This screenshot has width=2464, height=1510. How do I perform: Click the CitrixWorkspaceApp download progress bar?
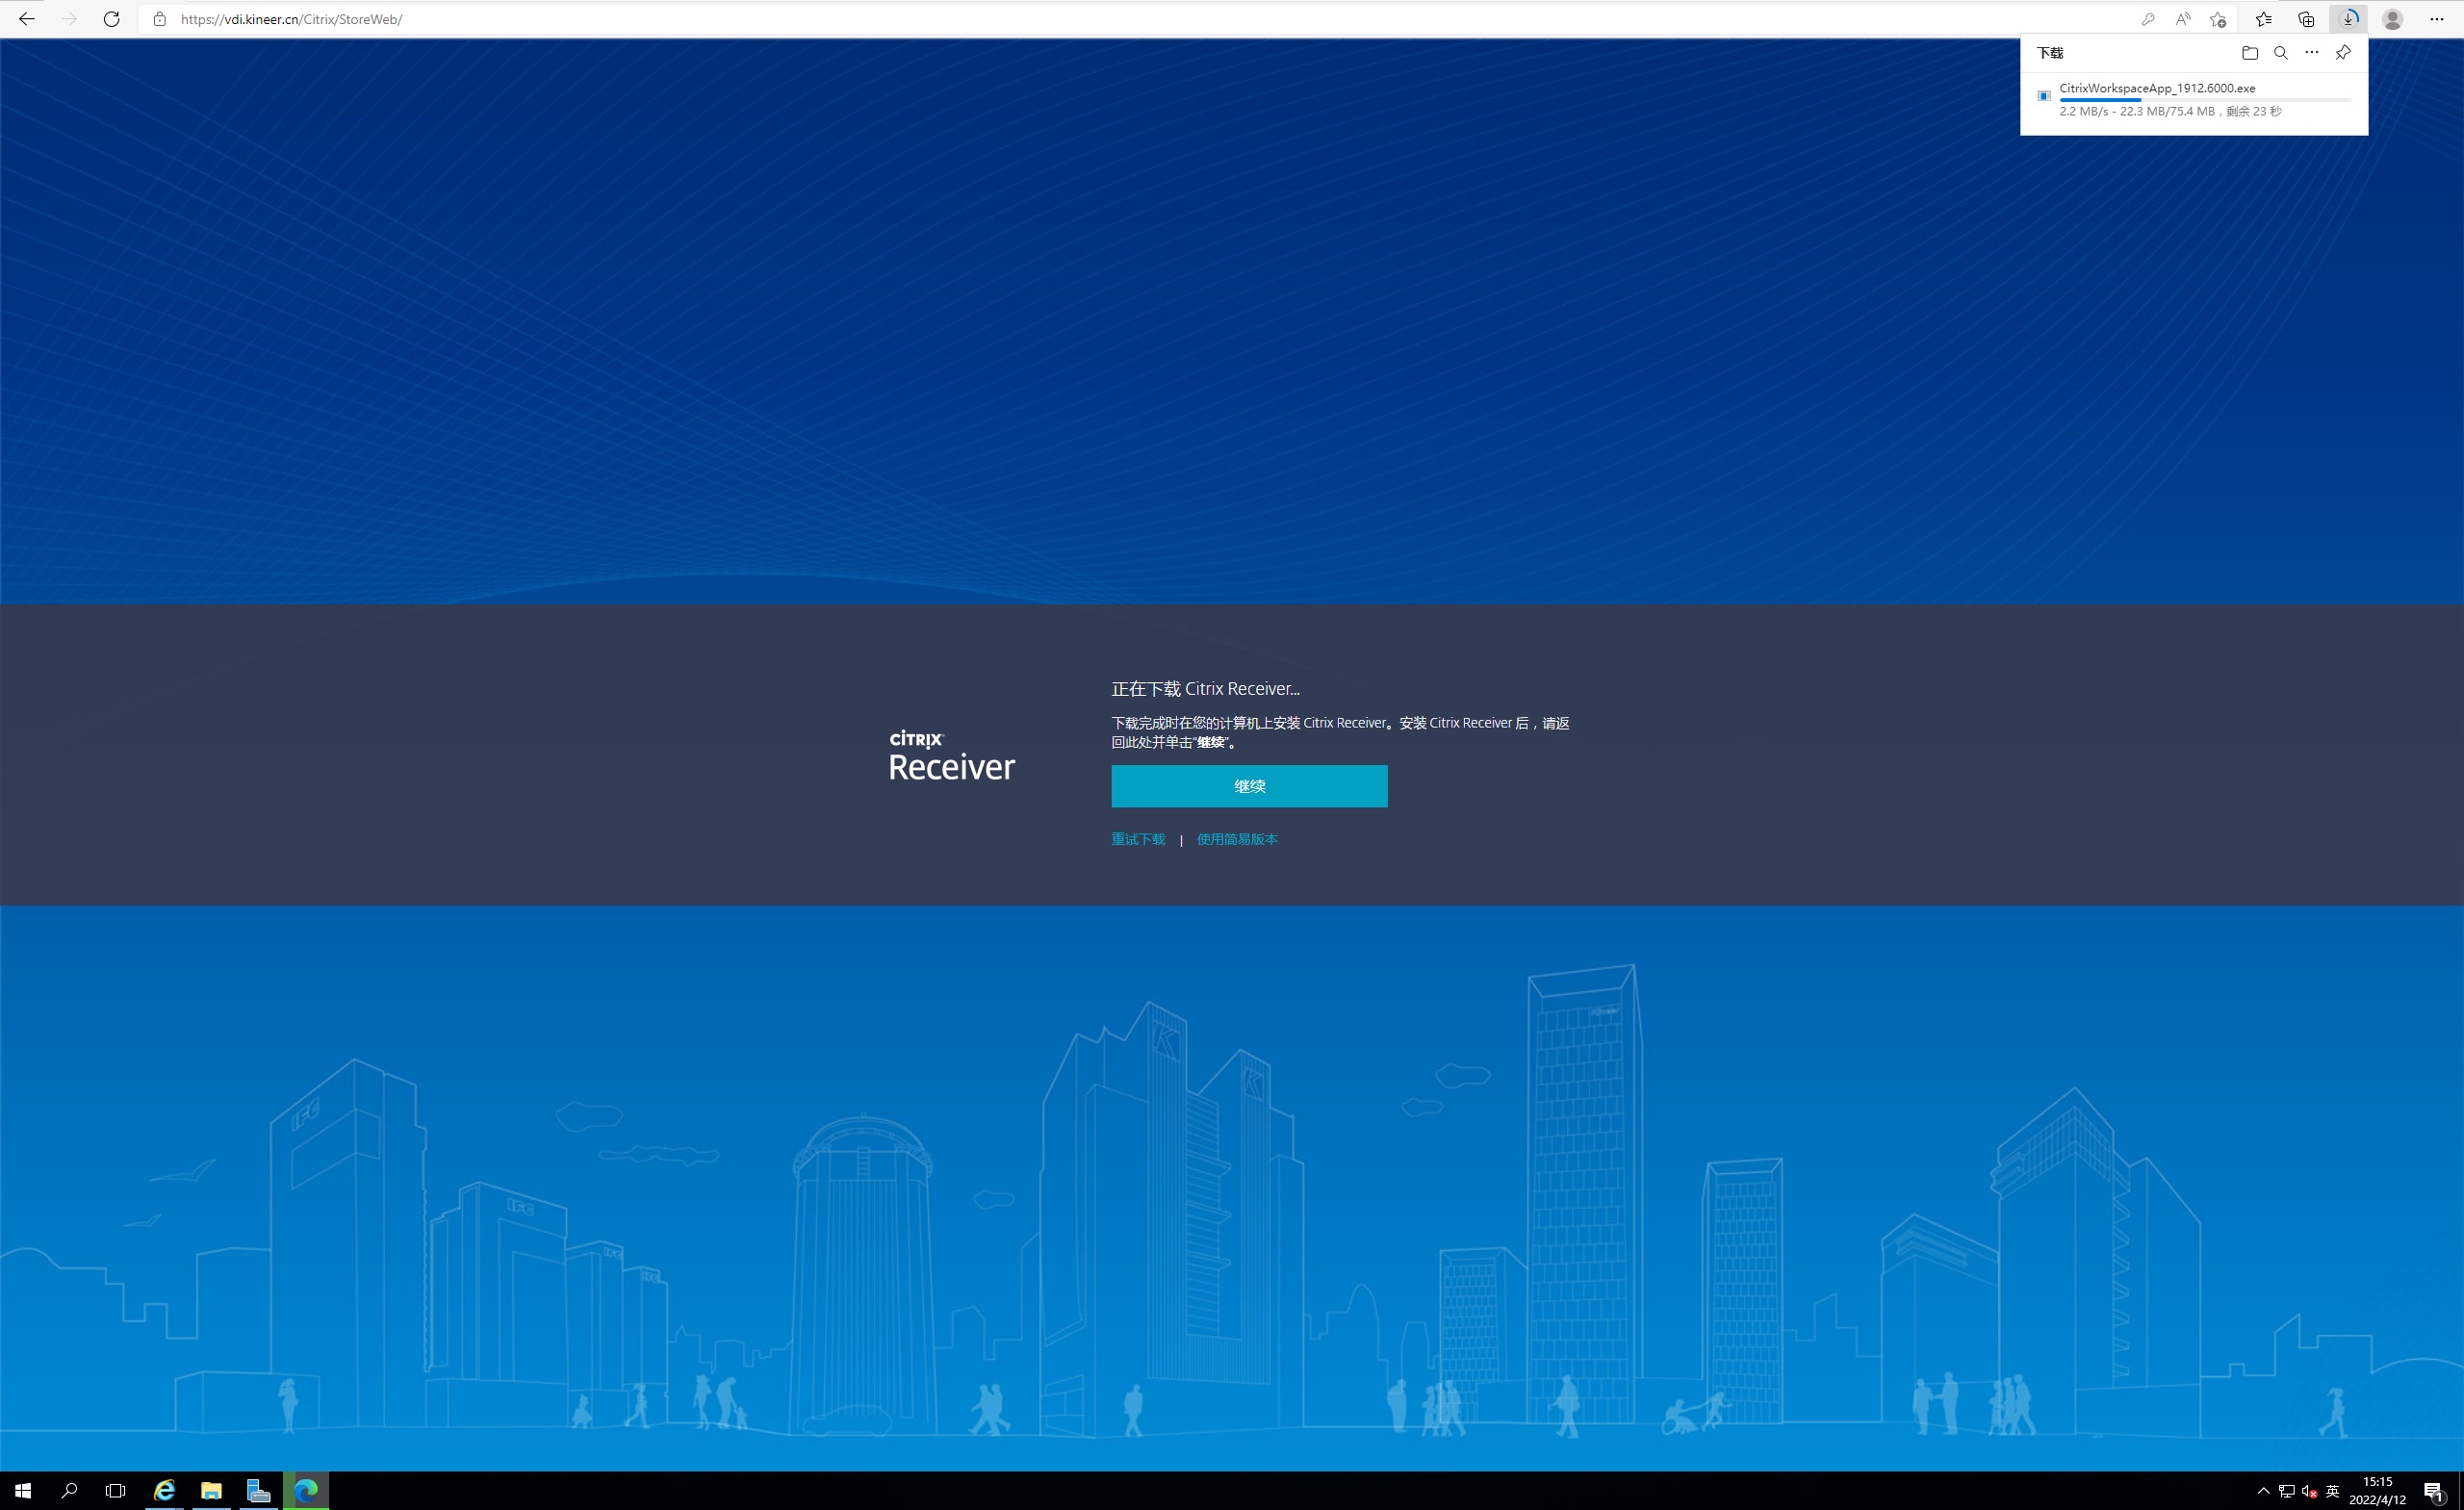click(2204, 100)
